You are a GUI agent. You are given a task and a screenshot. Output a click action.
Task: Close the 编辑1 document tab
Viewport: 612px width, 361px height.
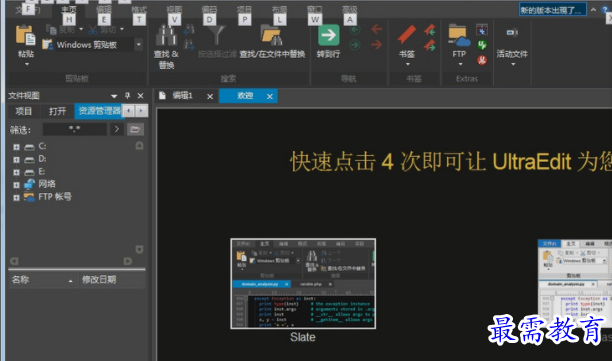tap(210, 96)
